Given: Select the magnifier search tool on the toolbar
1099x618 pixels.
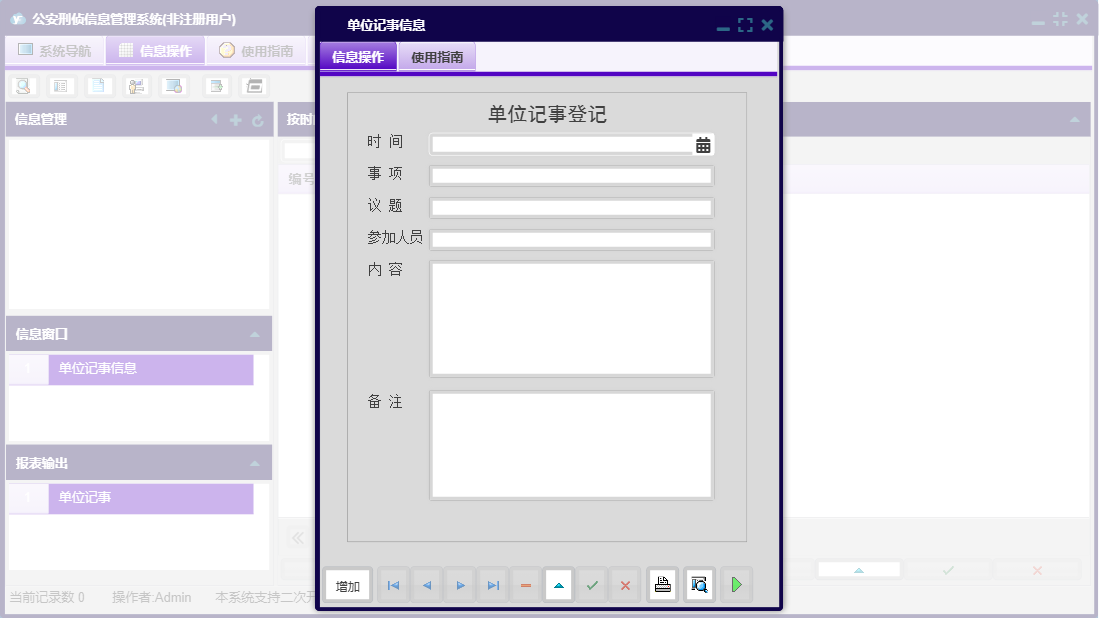Looking at the screenshot, I should 22,86.
